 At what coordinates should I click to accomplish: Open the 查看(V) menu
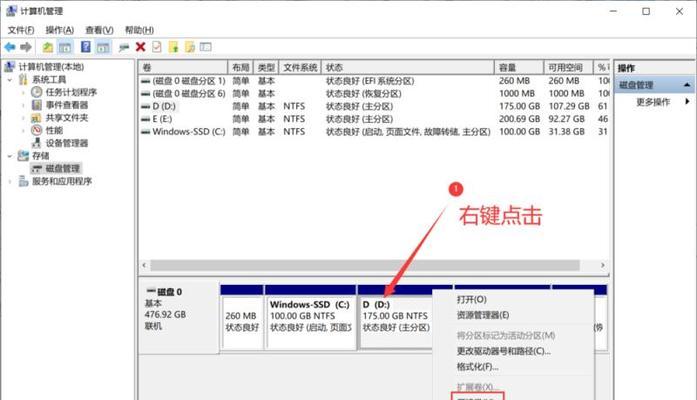pos(99,30)
